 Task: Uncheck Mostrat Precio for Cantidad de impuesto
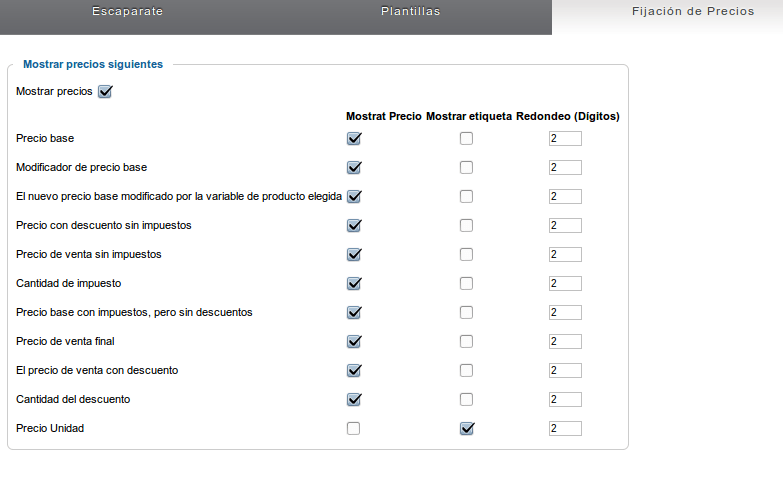[x=354, y=283]
